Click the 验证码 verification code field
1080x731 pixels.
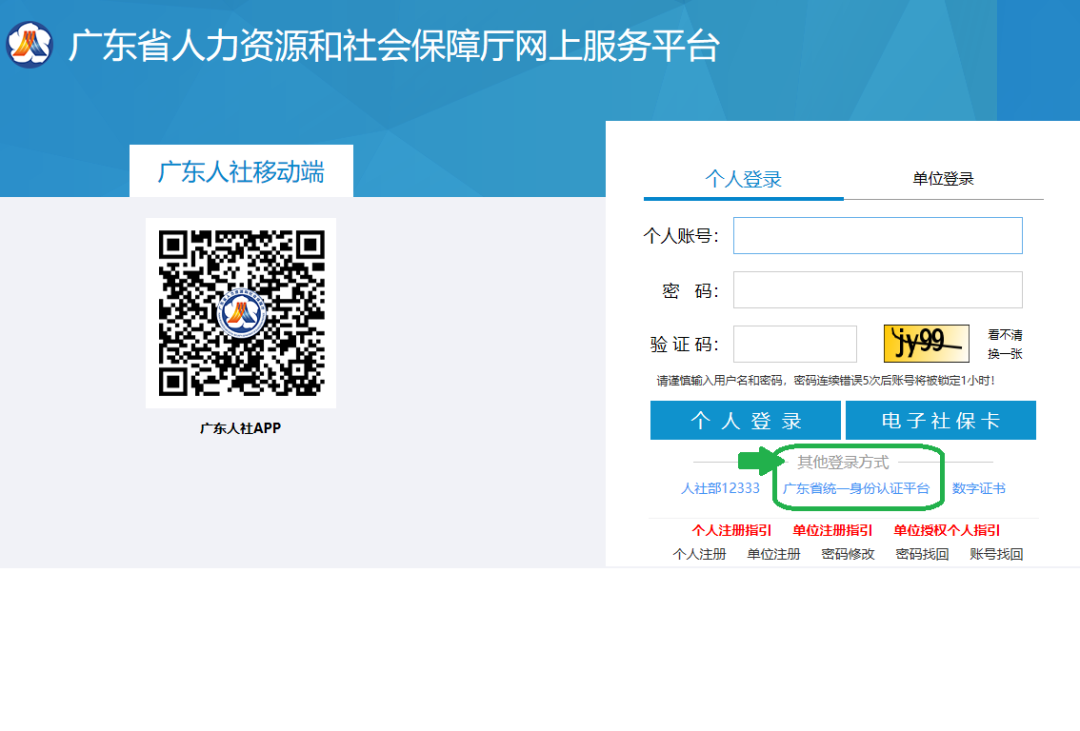794,344
